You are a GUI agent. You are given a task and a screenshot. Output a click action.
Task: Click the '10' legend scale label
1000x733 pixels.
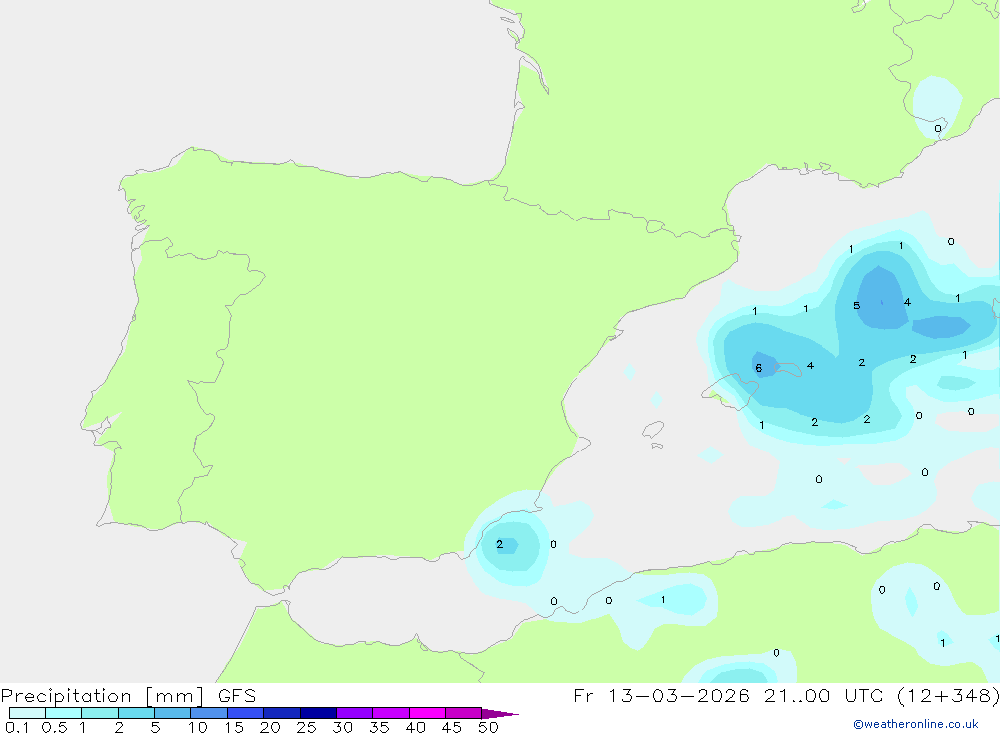[x=198, y=727]
